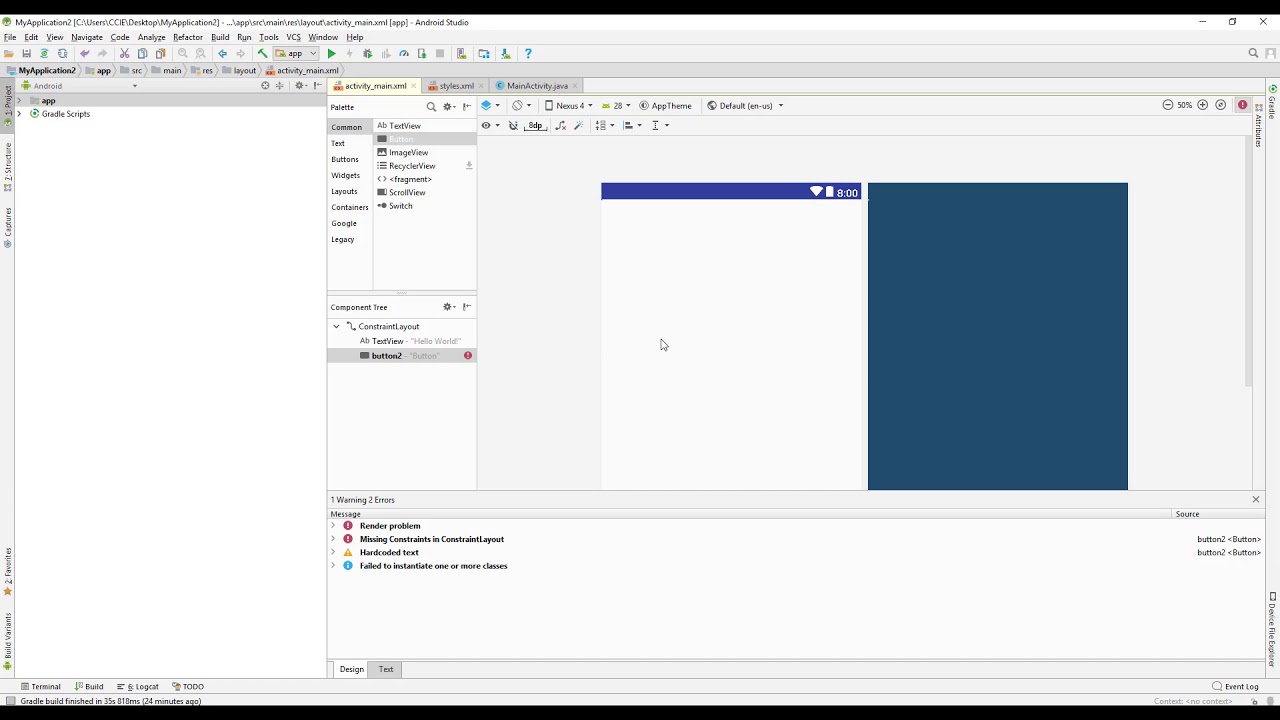
Task: Click the Undo arrow icon
Action: click(84, 54)
